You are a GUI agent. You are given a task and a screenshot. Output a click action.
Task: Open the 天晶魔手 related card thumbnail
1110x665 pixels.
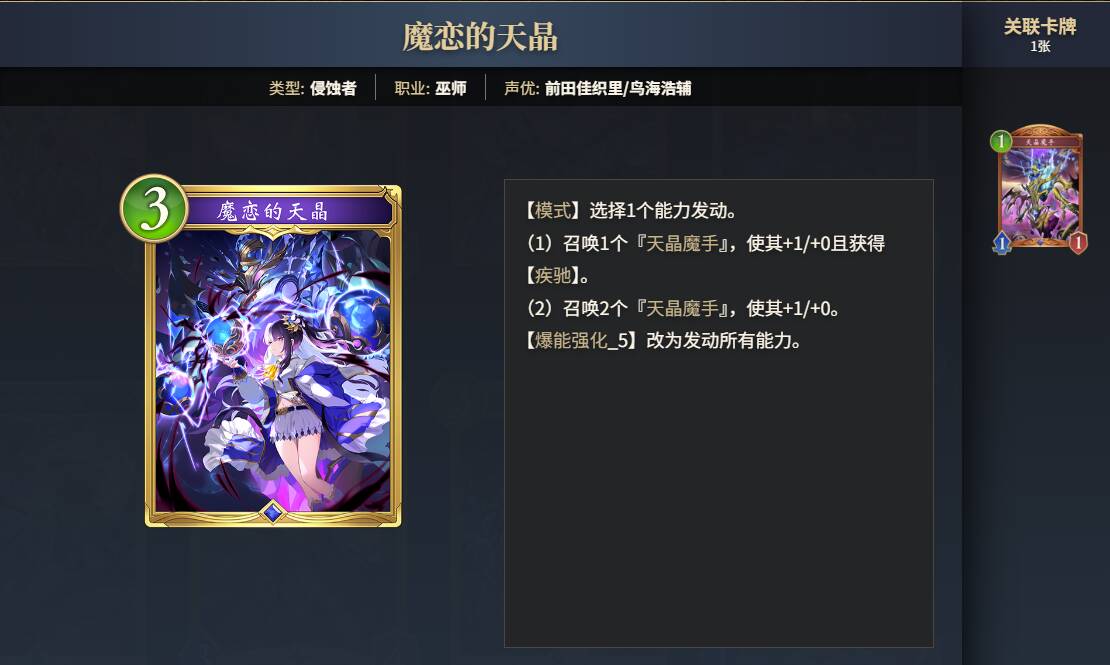point(1039,188)
